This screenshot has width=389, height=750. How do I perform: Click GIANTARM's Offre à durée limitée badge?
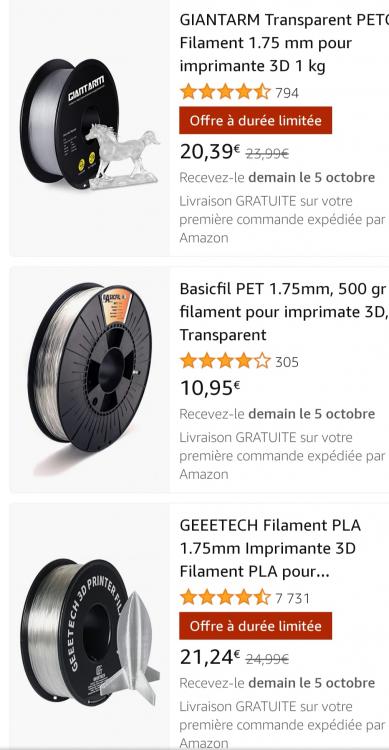(256, 121)
